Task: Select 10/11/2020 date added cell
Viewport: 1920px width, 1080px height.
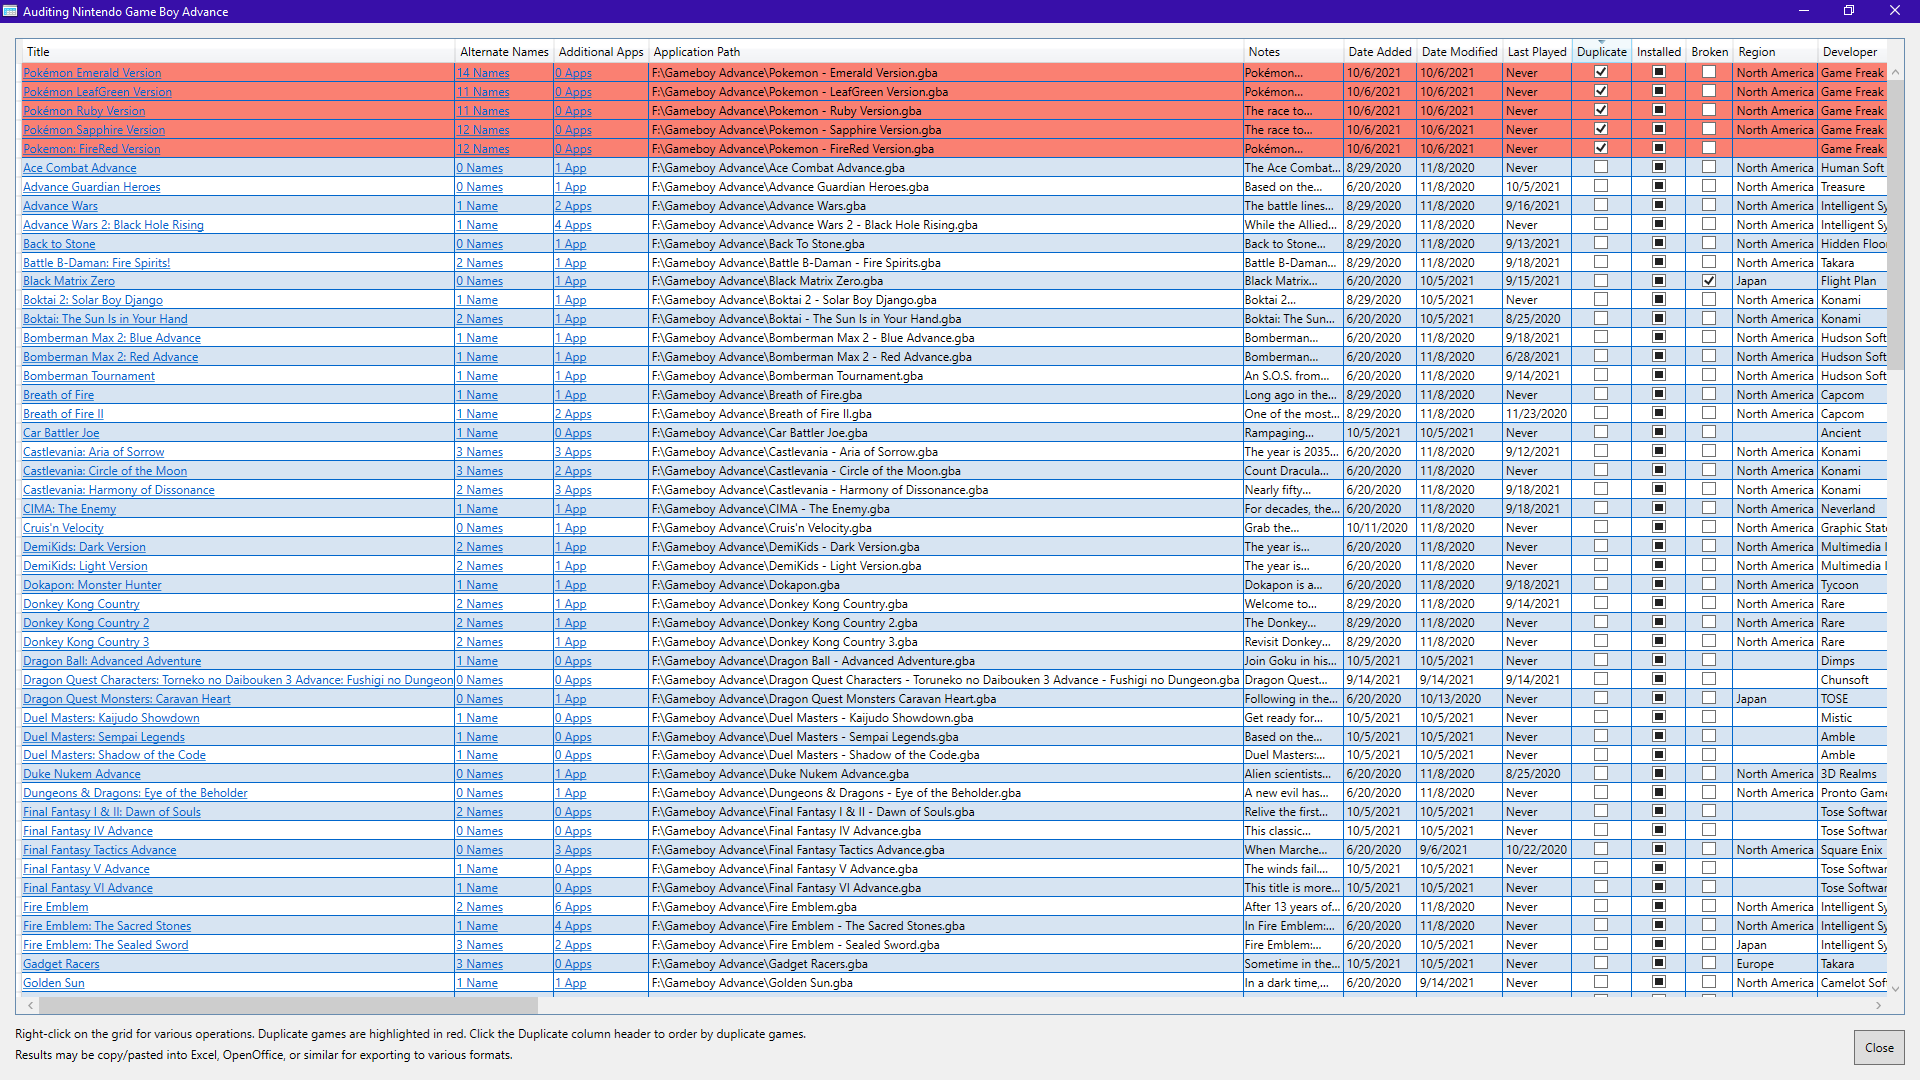Action: coord(1379,528)
